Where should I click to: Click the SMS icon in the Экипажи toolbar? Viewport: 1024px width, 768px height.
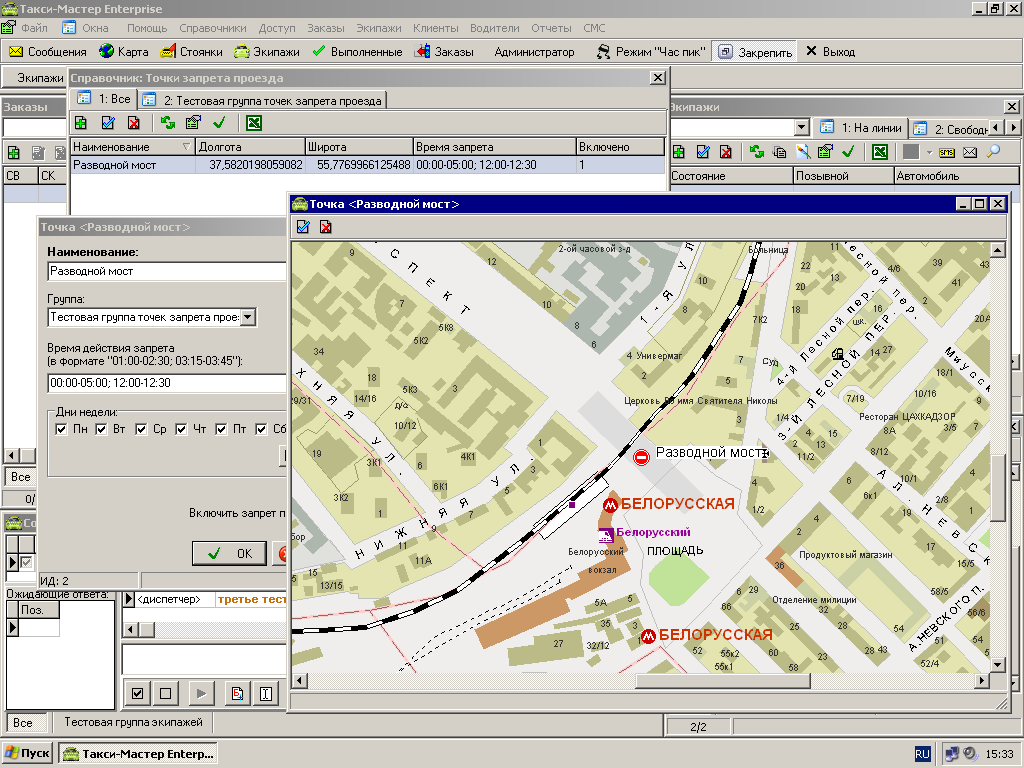[947, 152]
